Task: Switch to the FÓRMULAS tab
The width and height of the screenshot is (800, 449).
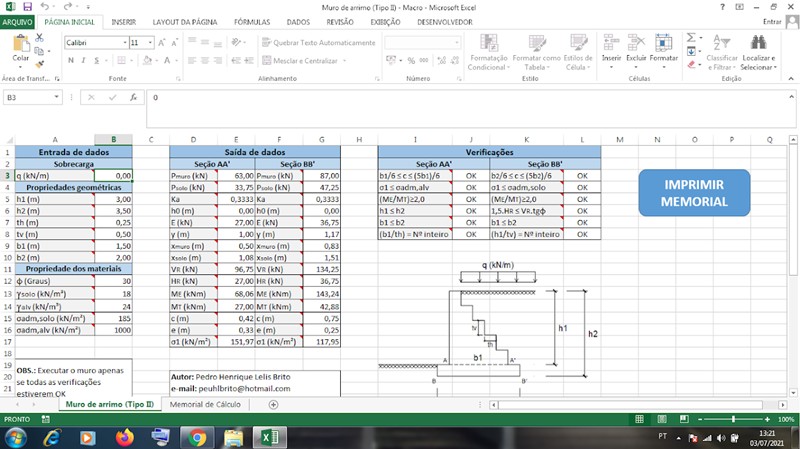Action: (x=252, y=22)
